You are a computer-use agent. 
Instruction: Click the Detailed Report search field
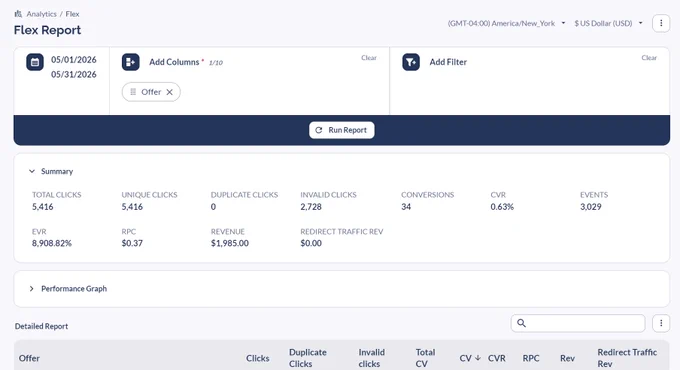[578, 323]
